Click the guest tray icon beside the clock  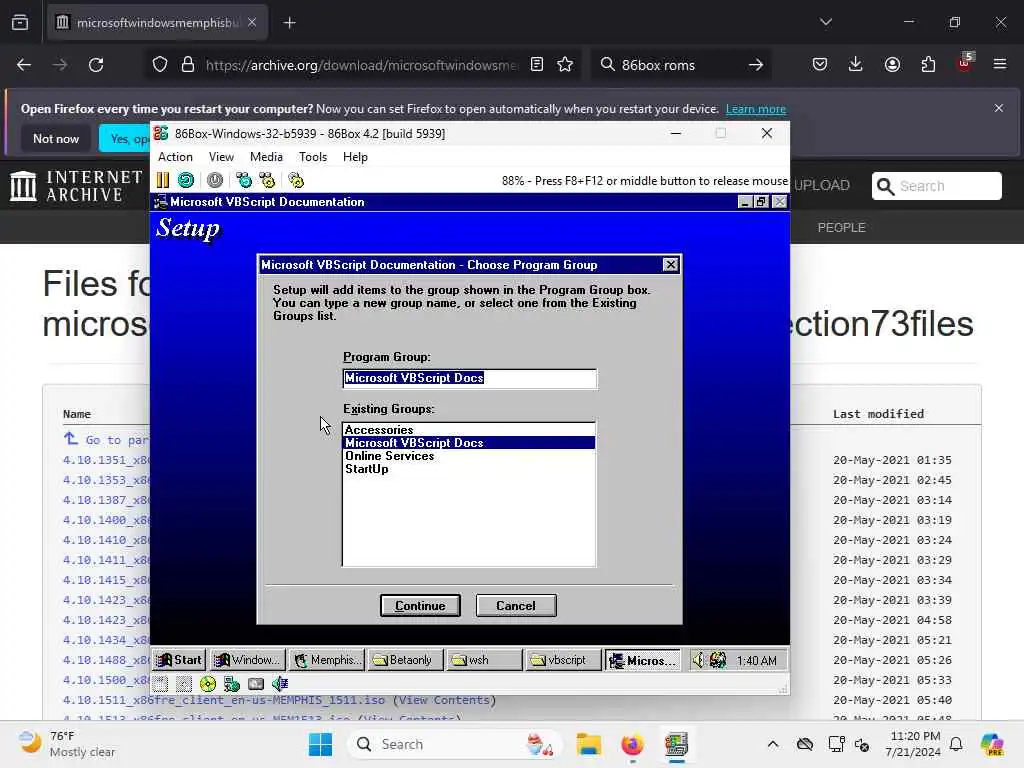click(x=718, y=660)
